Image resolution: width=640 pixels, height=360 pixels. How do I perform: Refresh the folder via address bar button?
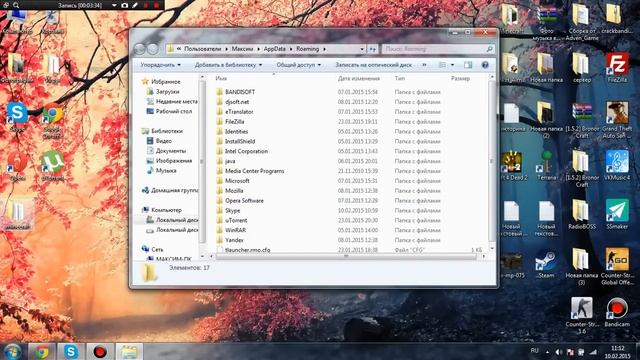pyautogui.click(x=373, y=49)
